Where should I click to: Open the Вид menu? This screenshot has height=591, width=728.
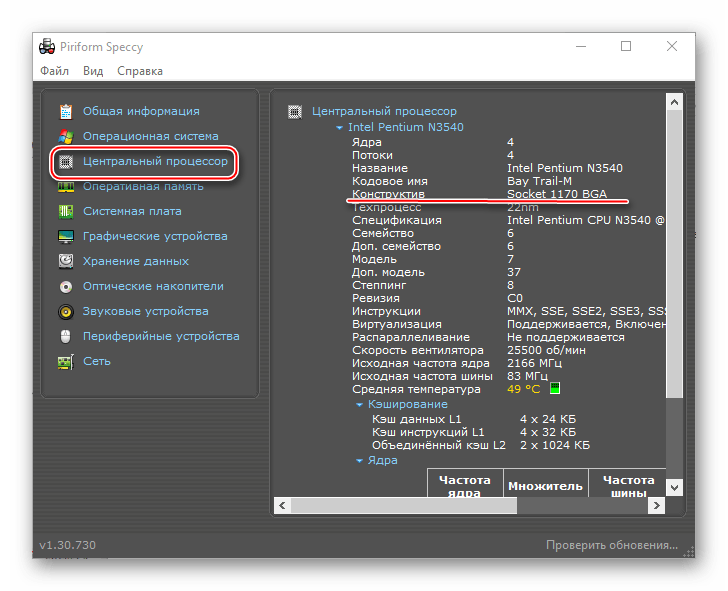point(93,71)
